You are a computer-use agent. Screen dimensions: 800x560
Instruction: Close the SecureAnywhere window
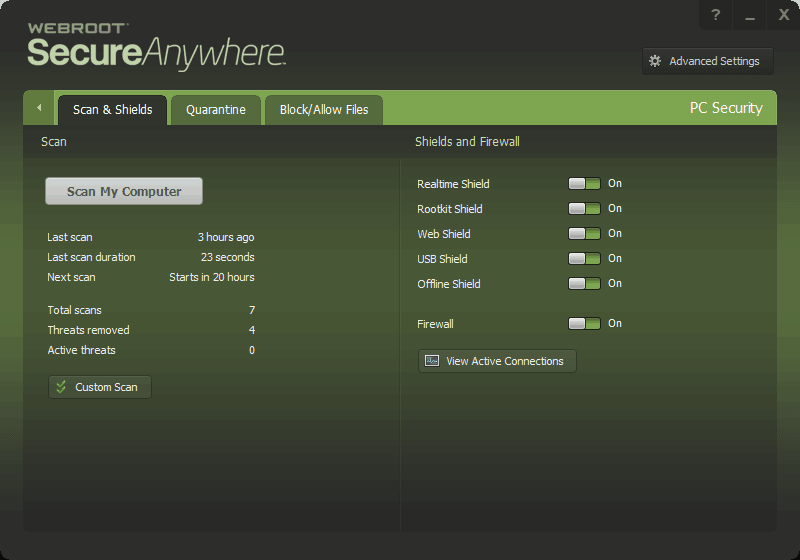[784, 15]
